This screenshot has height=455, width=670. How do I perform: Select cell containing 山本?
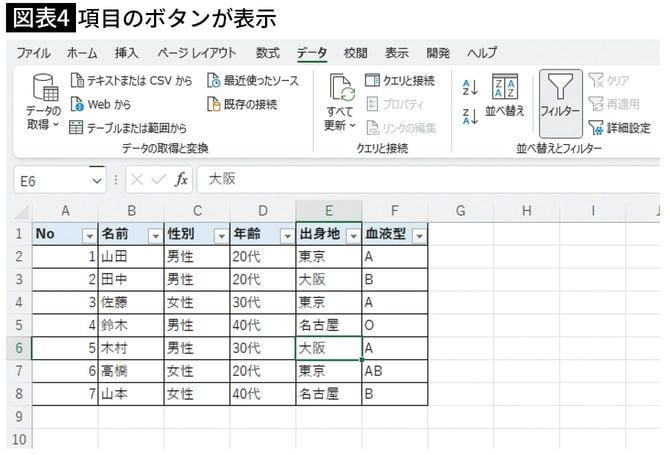(x=131, y=394)
